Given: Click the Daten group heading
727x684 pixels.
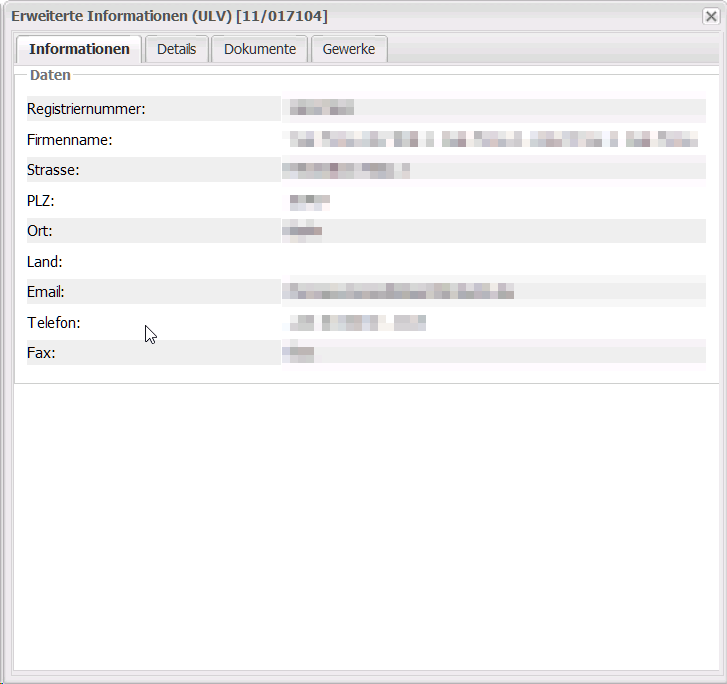Looking at the screenshot, I should tap(50, 75).
